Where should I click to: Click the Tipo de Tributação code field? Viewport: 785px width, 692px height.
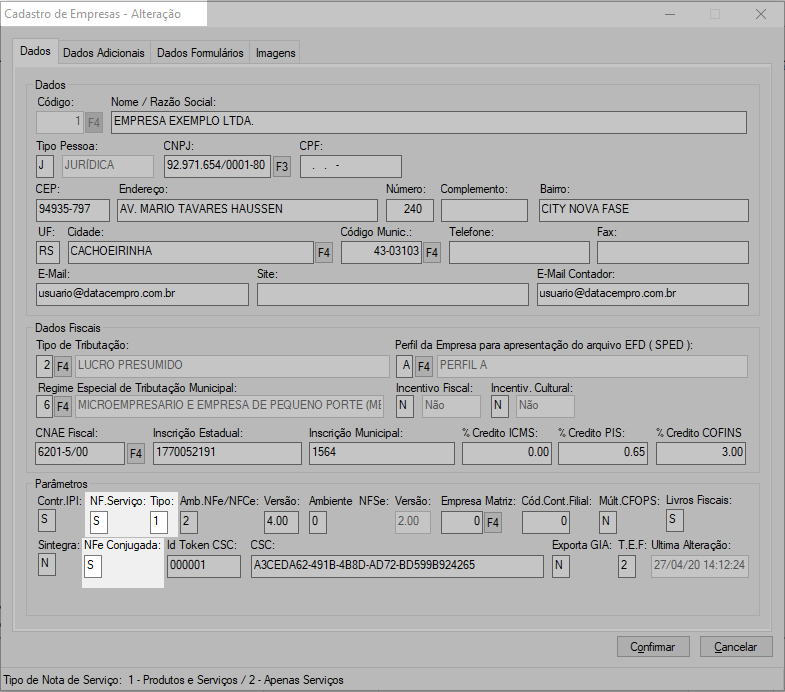45,366
